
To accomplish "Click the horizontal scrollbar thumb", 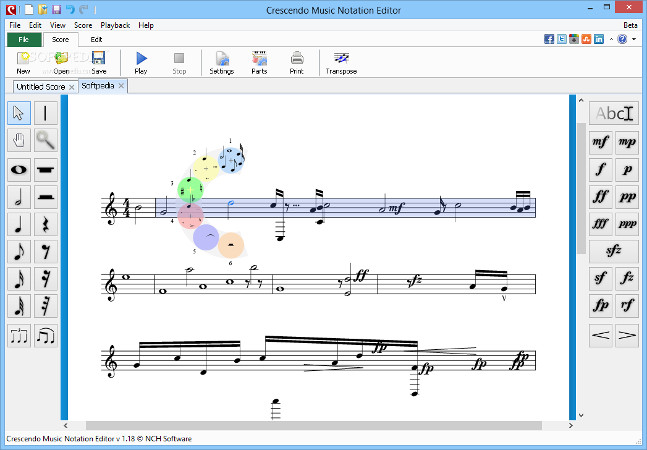I will [x=314, y=425].
